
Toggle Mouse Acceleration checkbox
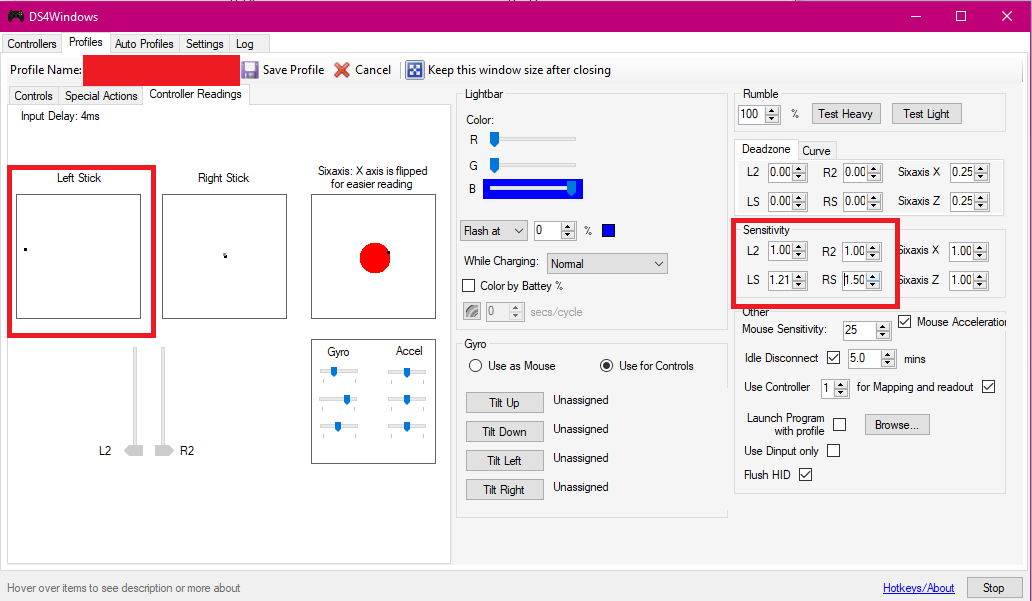[x=904, y=322]
